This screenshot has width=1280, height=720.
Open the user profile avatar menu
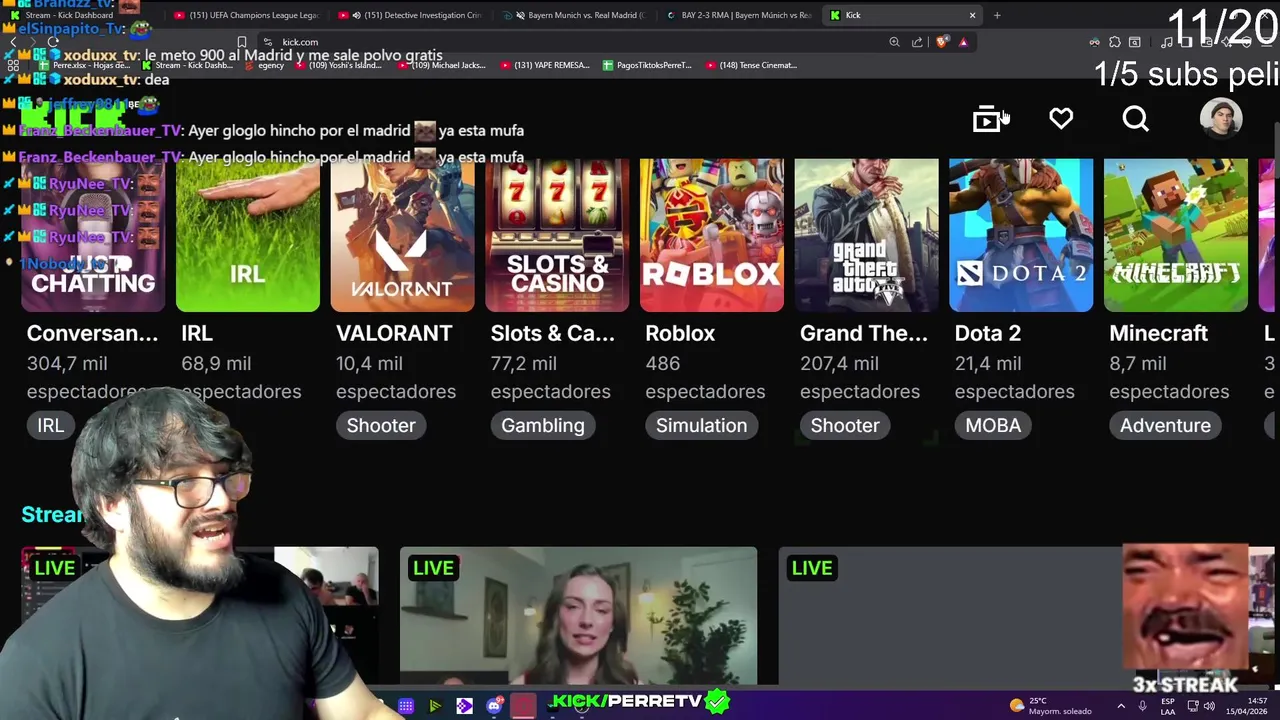click(x=1221, y=119)
